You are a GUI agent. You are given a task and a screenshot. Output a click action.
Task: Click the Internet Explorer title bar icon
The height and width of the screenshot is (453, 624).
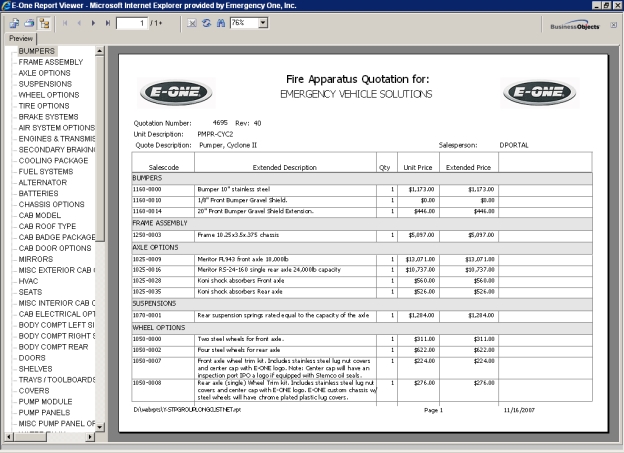coord(5,5)
